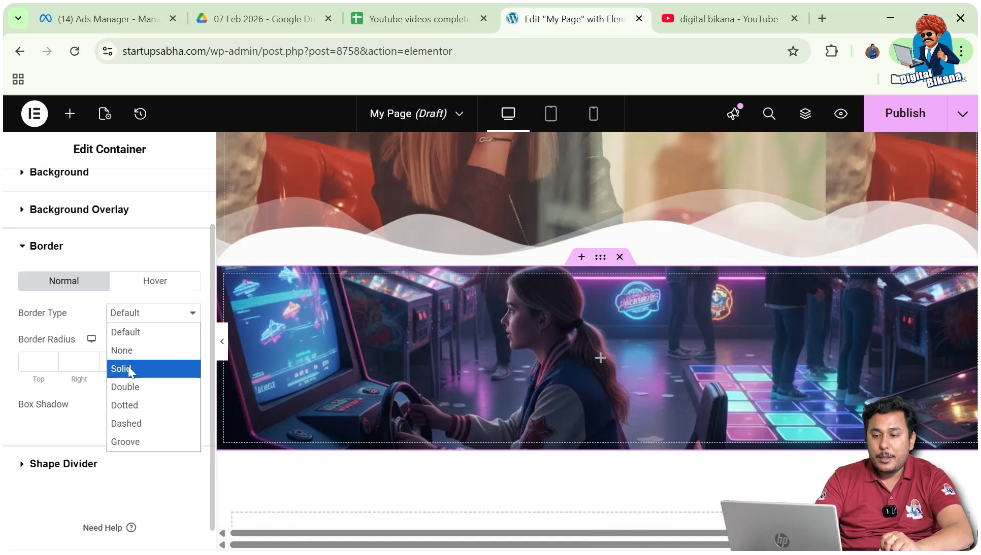981x555 pixels.
Task: Choose Dashed from Border Type list
Action: click(126, 424)
